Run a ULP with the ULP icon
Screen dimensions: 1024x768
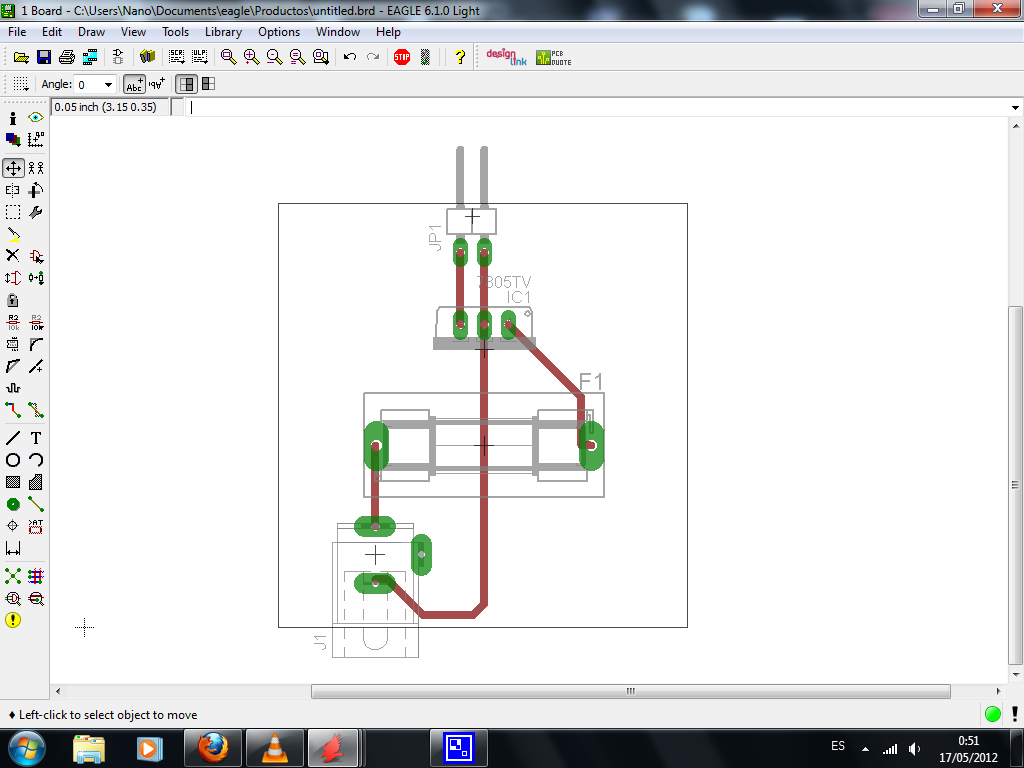click(199, 57)
